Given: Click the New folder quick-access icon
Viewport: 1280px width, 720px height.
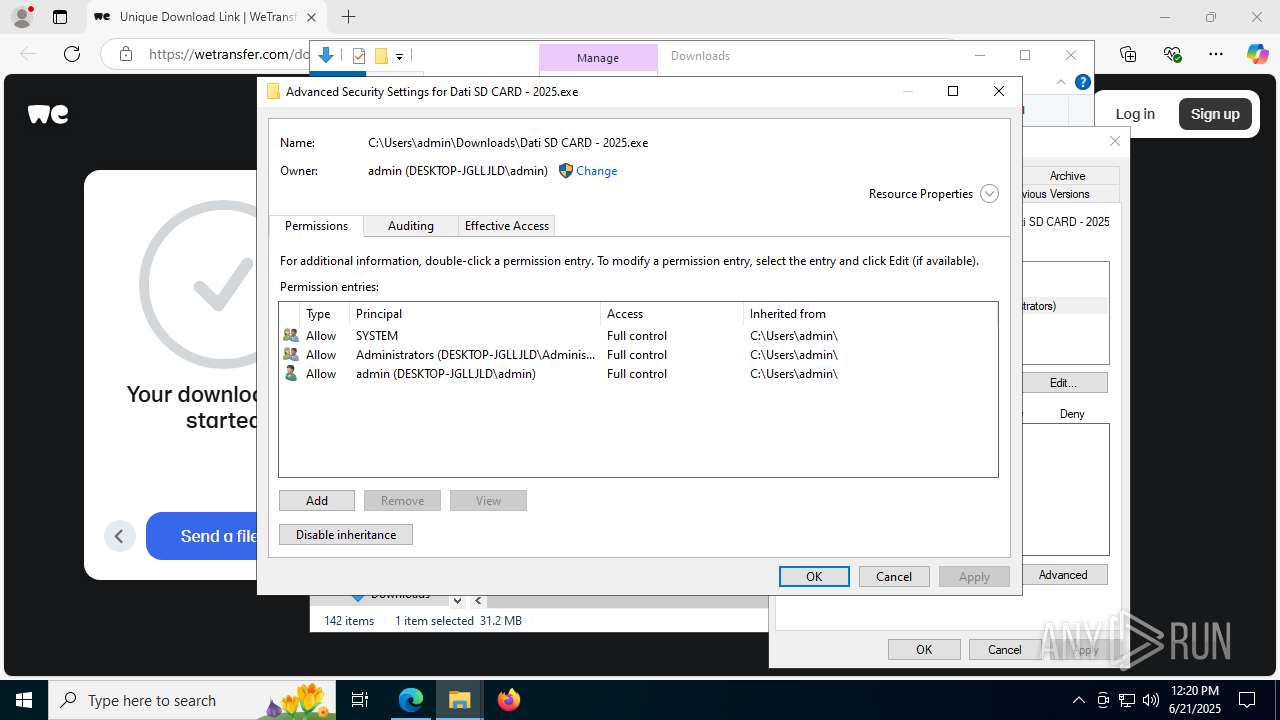Looking at the screenshot, I should 381,56.
